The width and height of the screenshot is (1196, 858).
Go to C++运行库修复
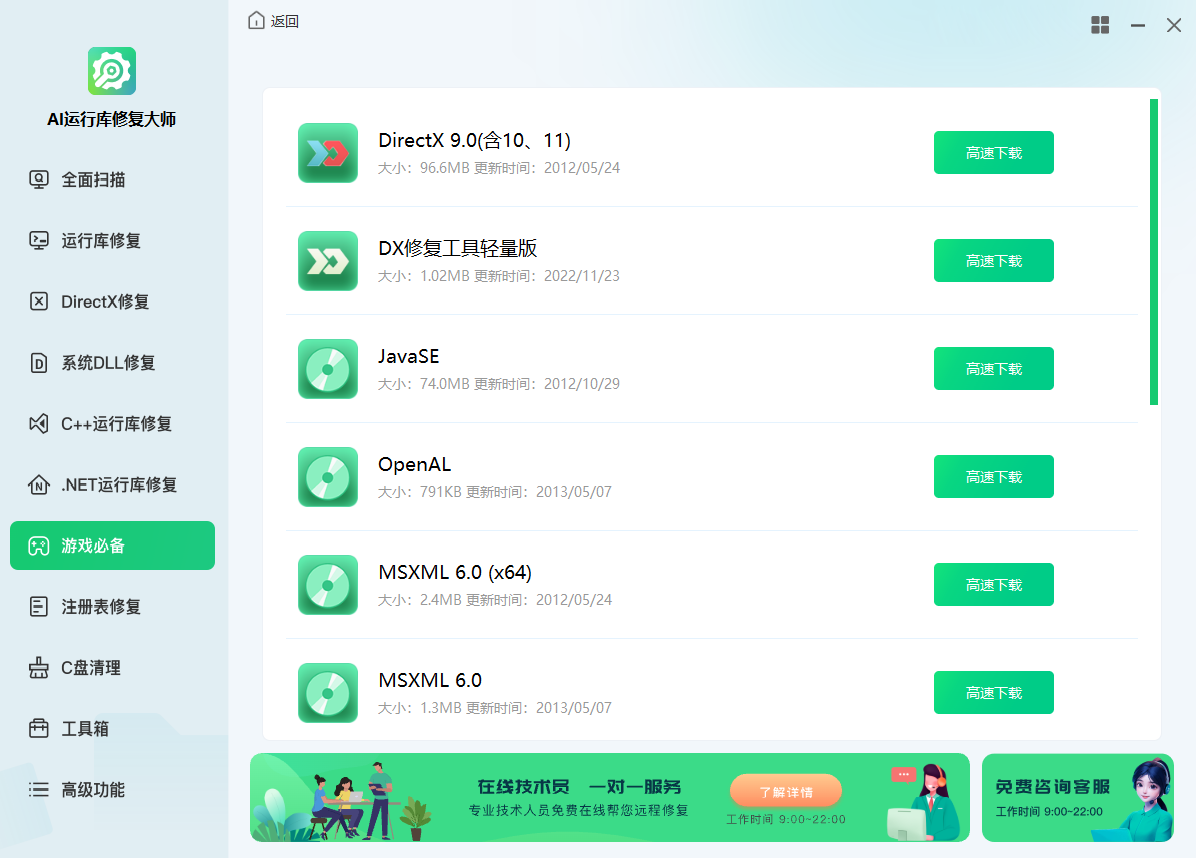(x=116, y=424)
